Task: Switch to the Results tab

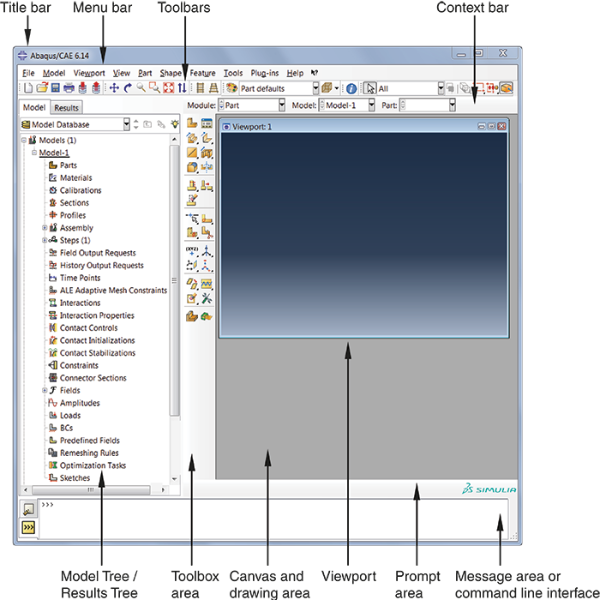Action: coord(66,108)
